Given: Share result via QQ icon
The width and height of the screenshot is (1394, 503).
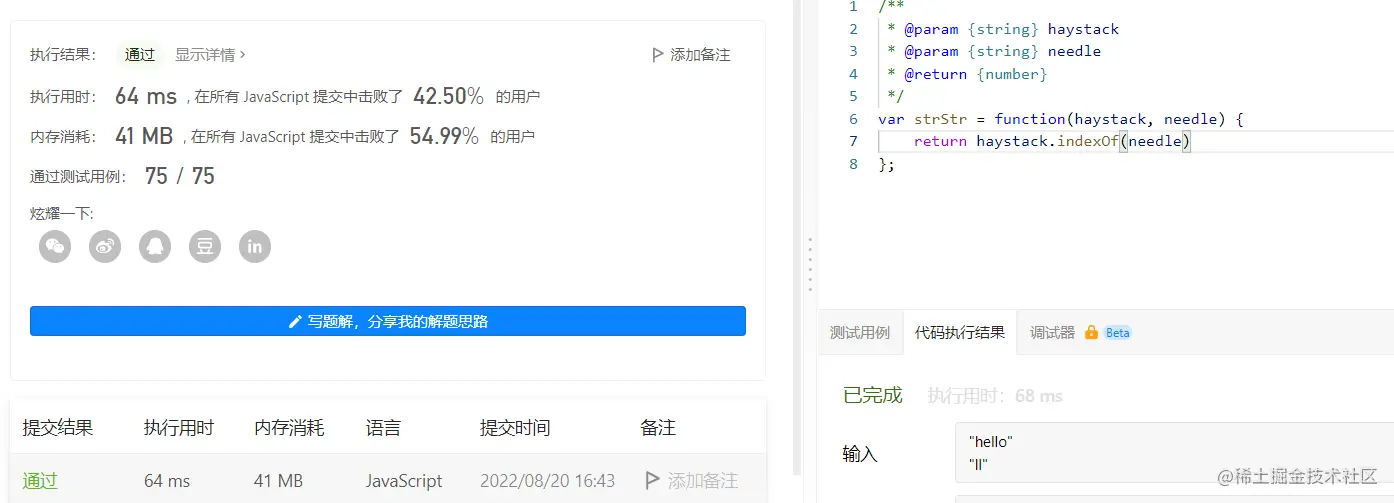Looking at the screenshot, I should click(155, 246).
